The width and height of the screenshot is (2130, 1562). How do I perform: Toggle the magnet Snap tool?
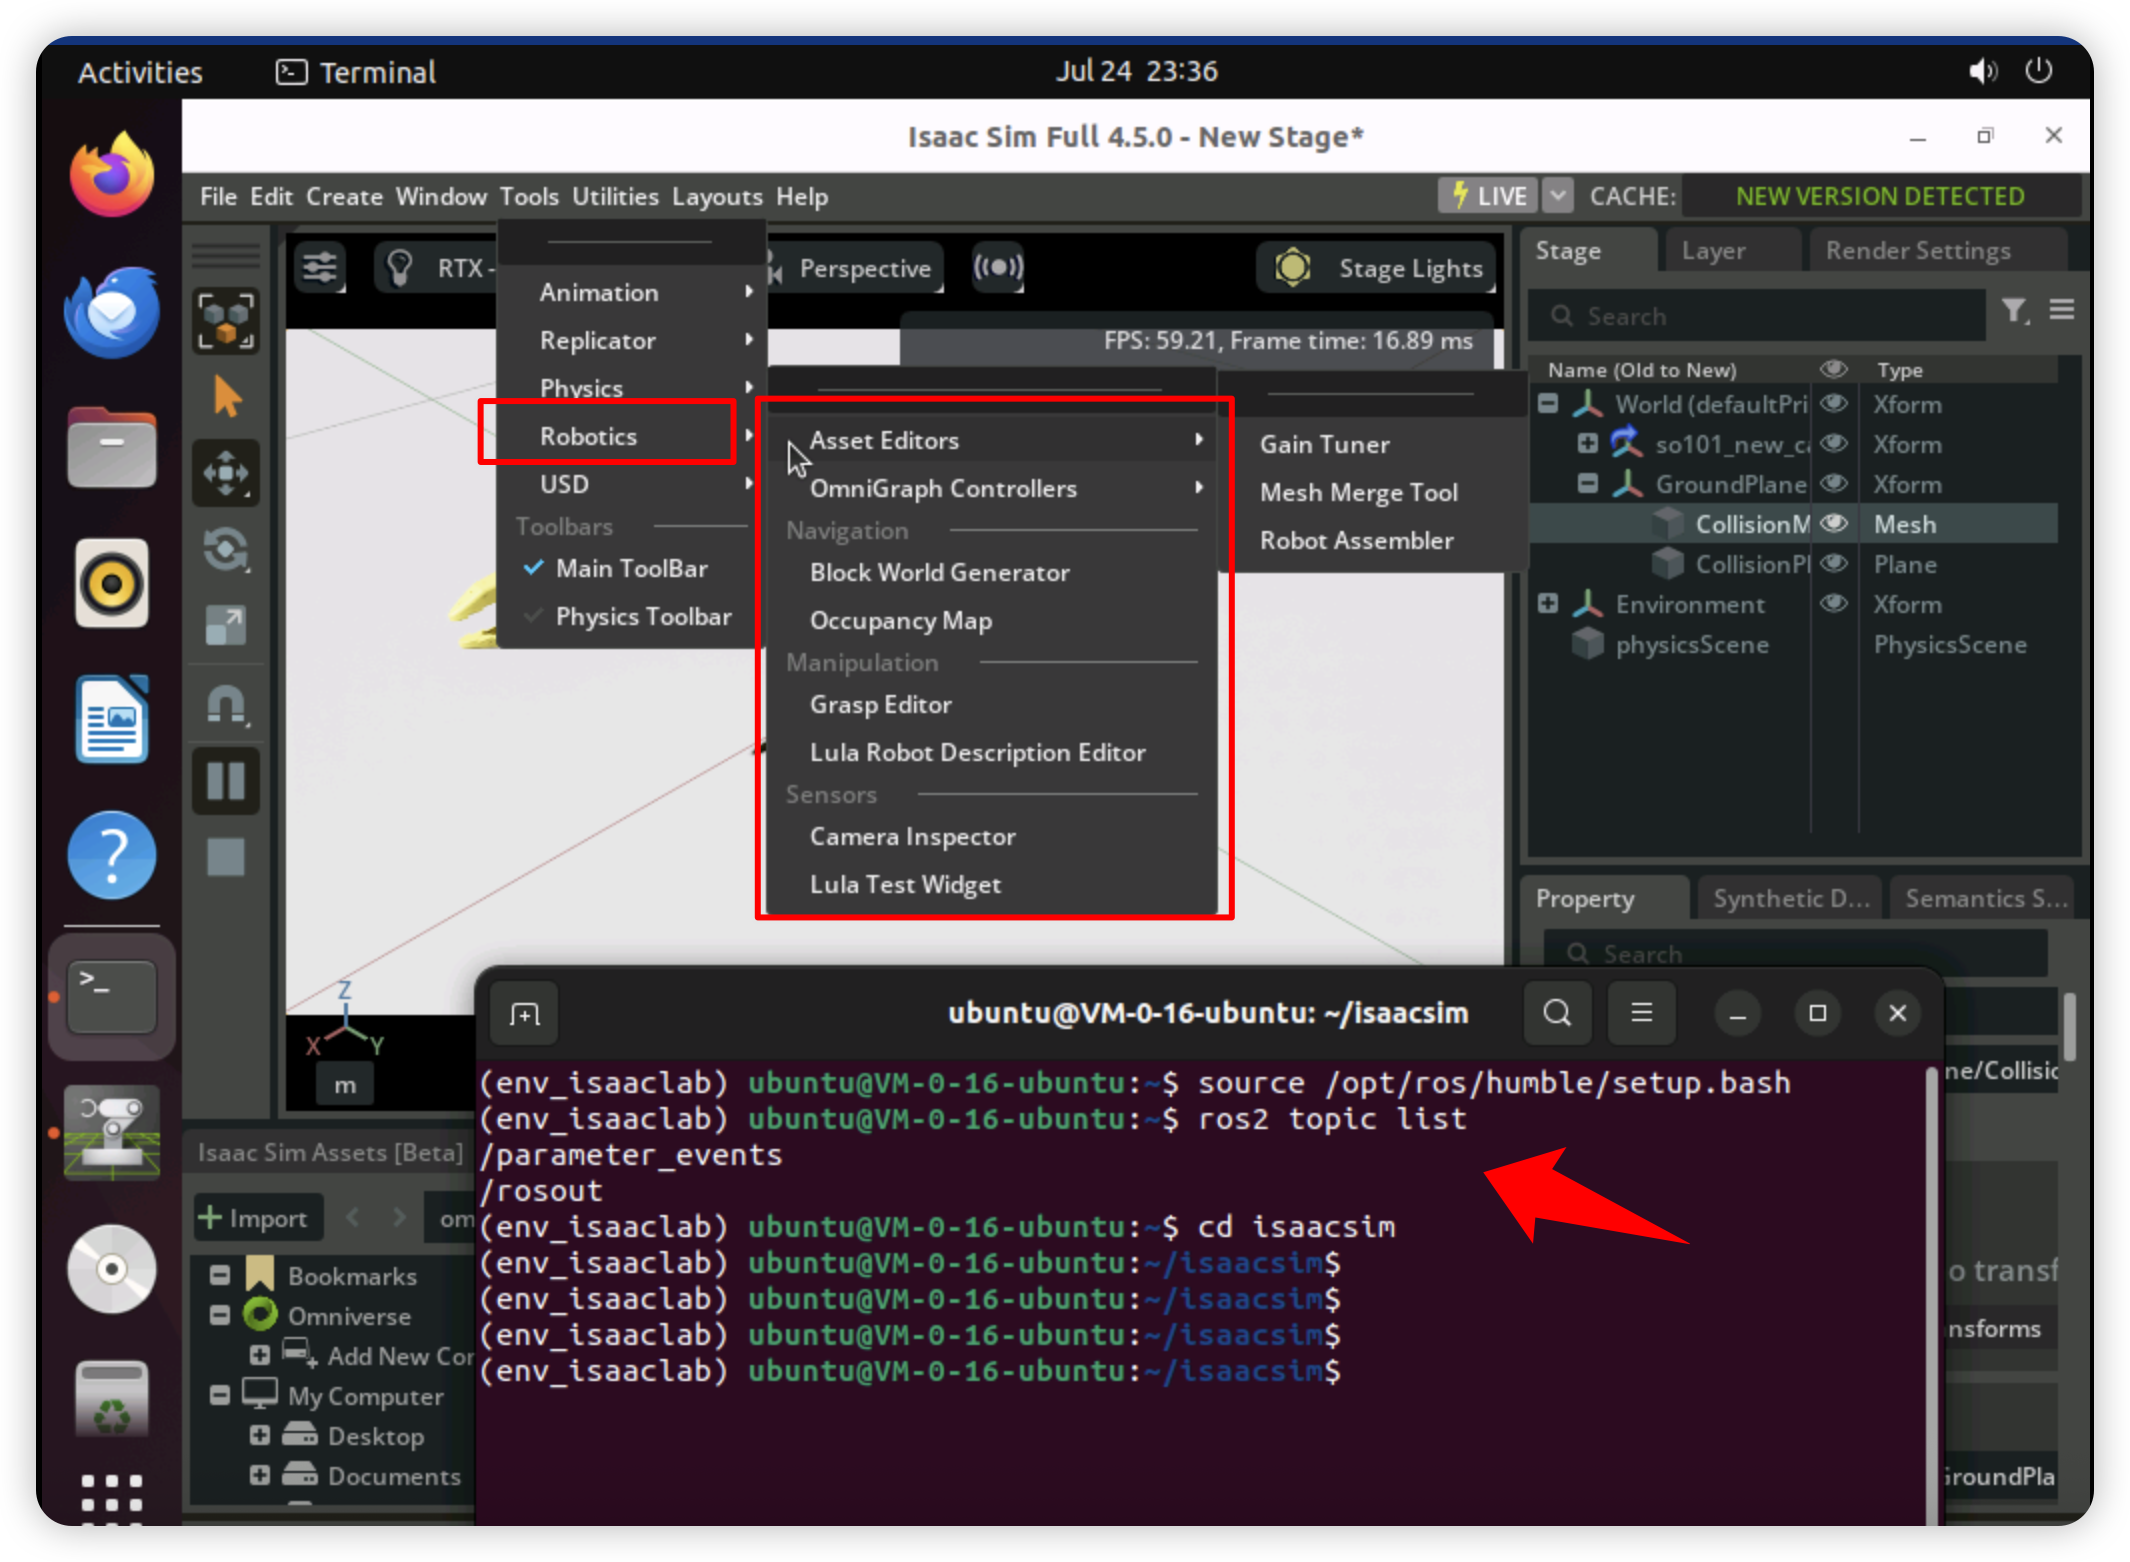pos(227,705)
